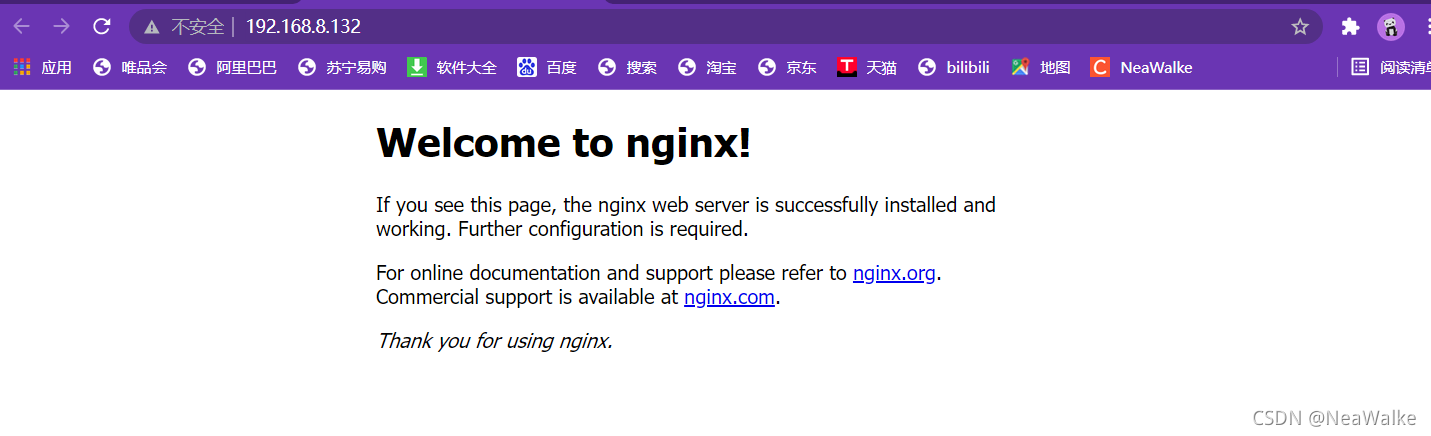1431x436 pixels.
Task: Open the 百度 bookmark
Action: [x=547, y=67]
